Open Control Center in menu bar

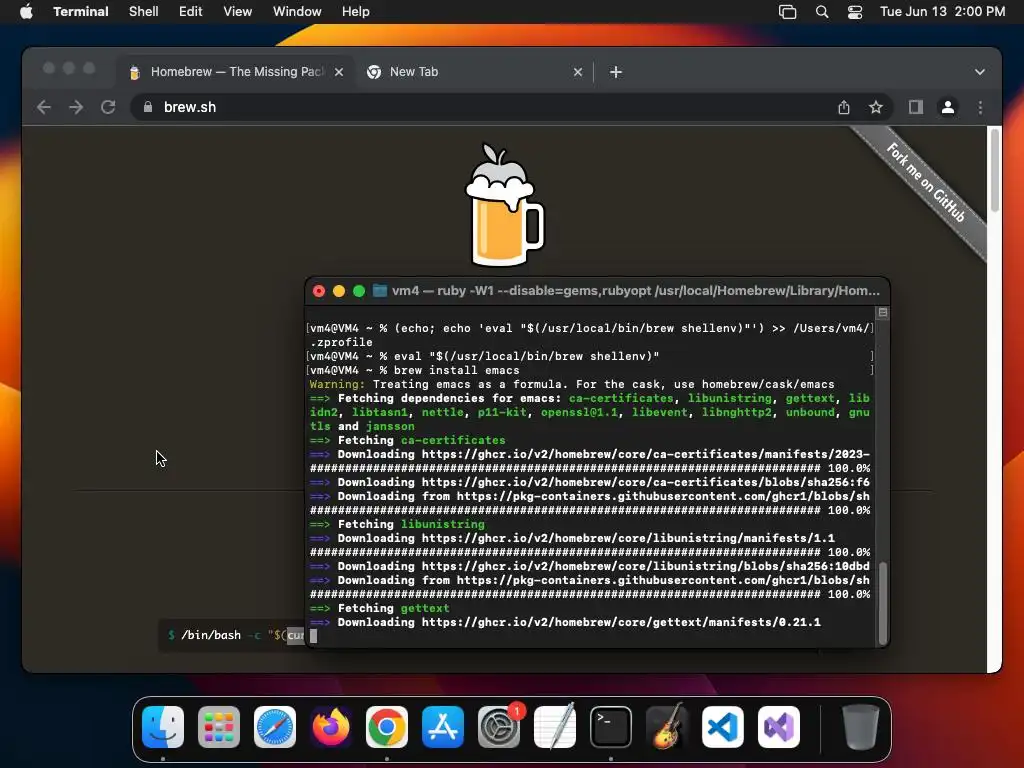[855, 12]
